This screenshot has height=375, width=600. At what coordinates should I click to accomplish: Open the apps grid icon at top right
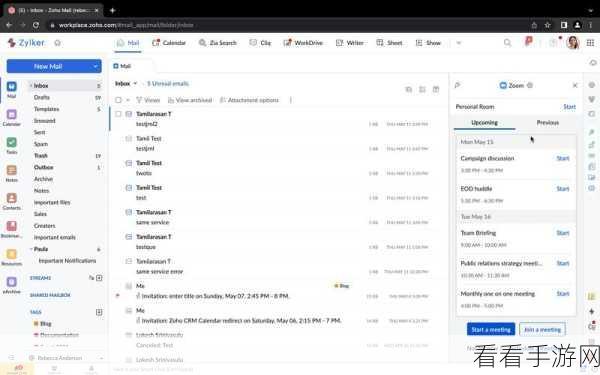coord(590,43)
